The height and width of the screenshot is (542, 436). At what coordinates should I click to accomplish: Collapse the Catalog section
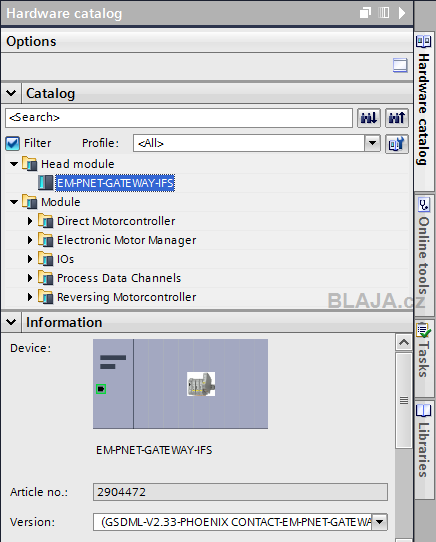11,93
